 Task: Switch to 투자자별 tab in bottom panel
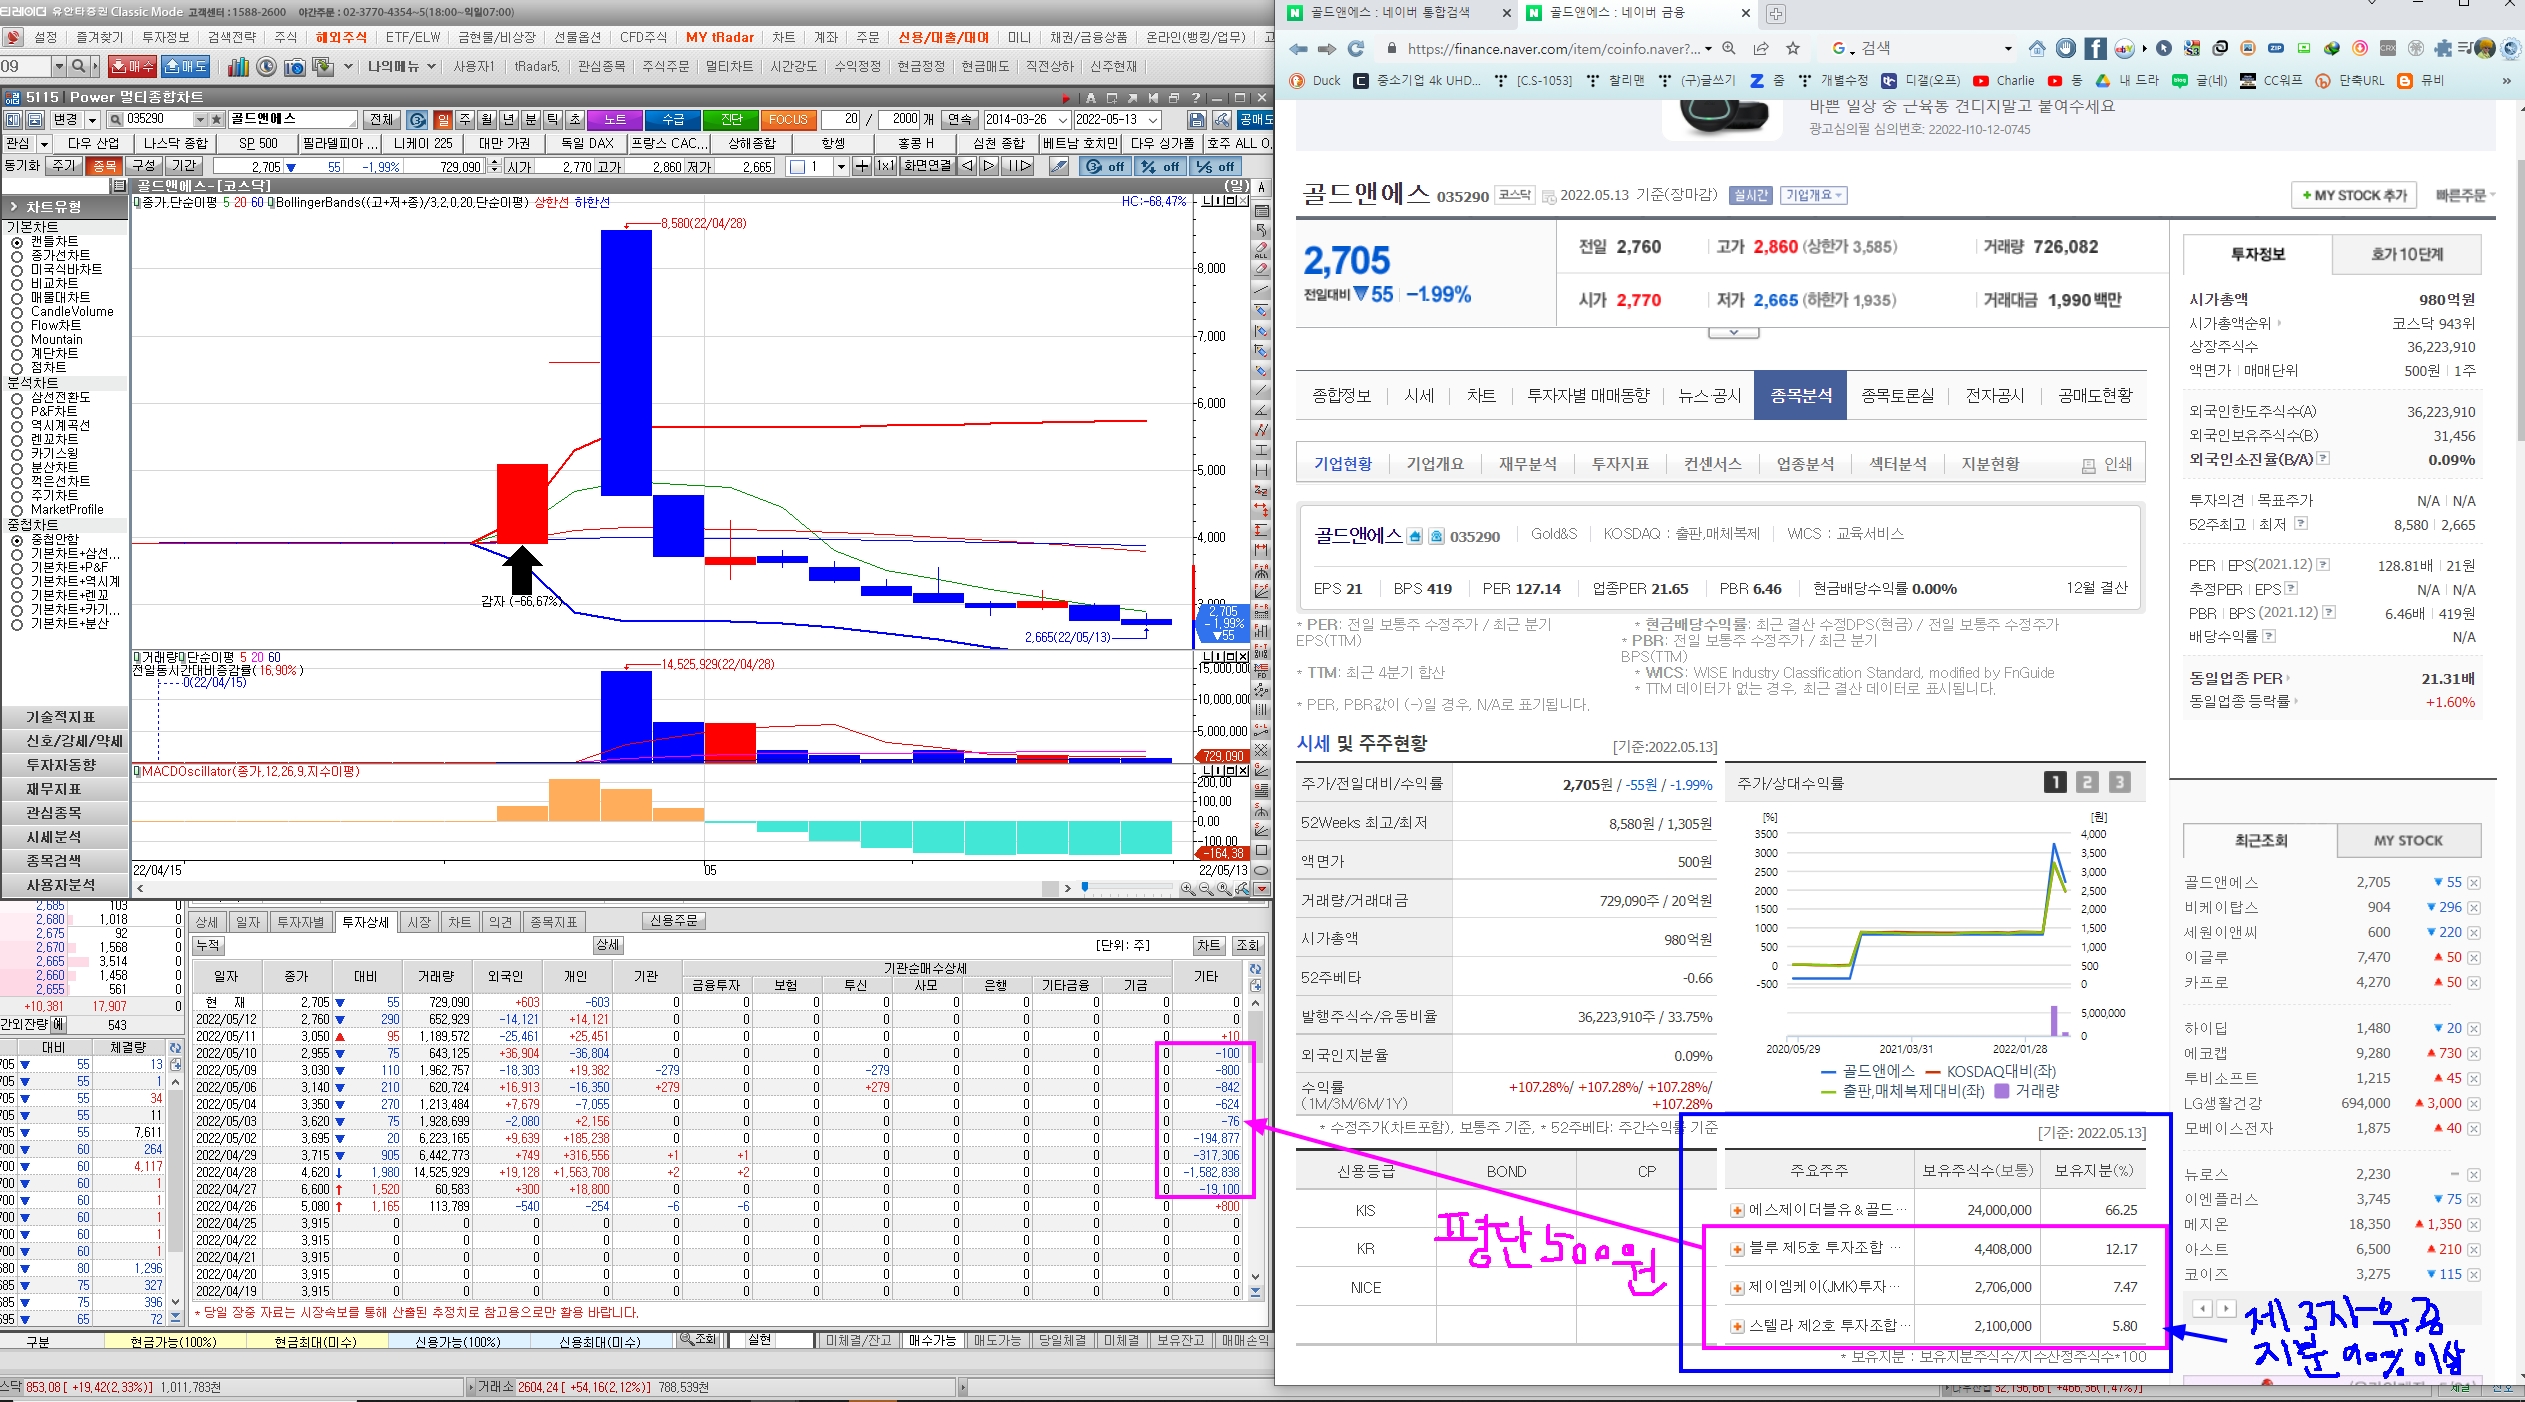pyautogui.click(x=300, y=922)
